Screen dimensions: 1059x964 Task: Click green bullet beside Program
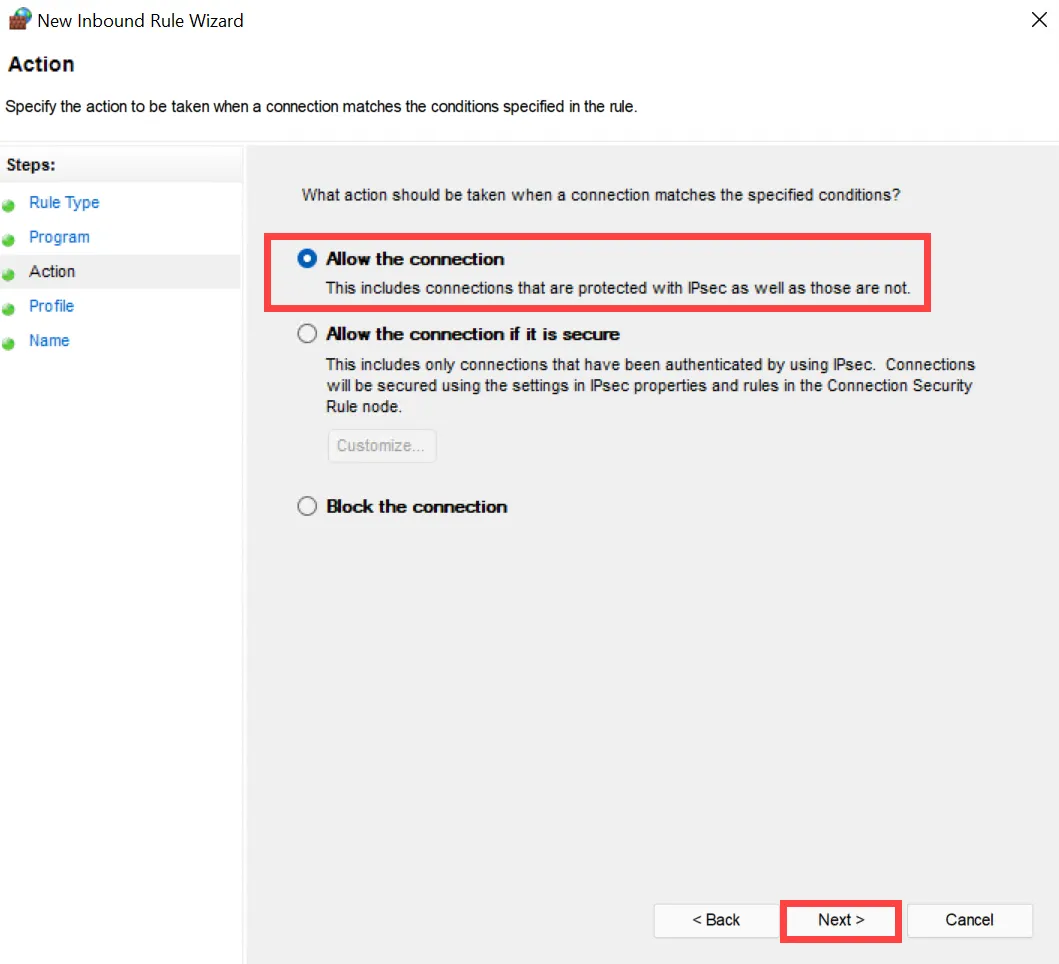pos(9,240)
